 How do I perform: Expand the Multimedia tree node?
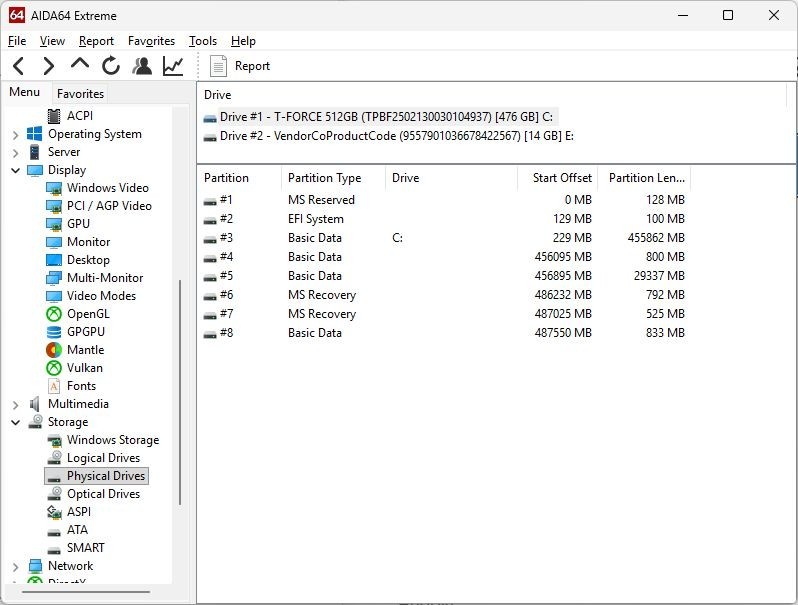pyautogui.click(x=16, y=405)
